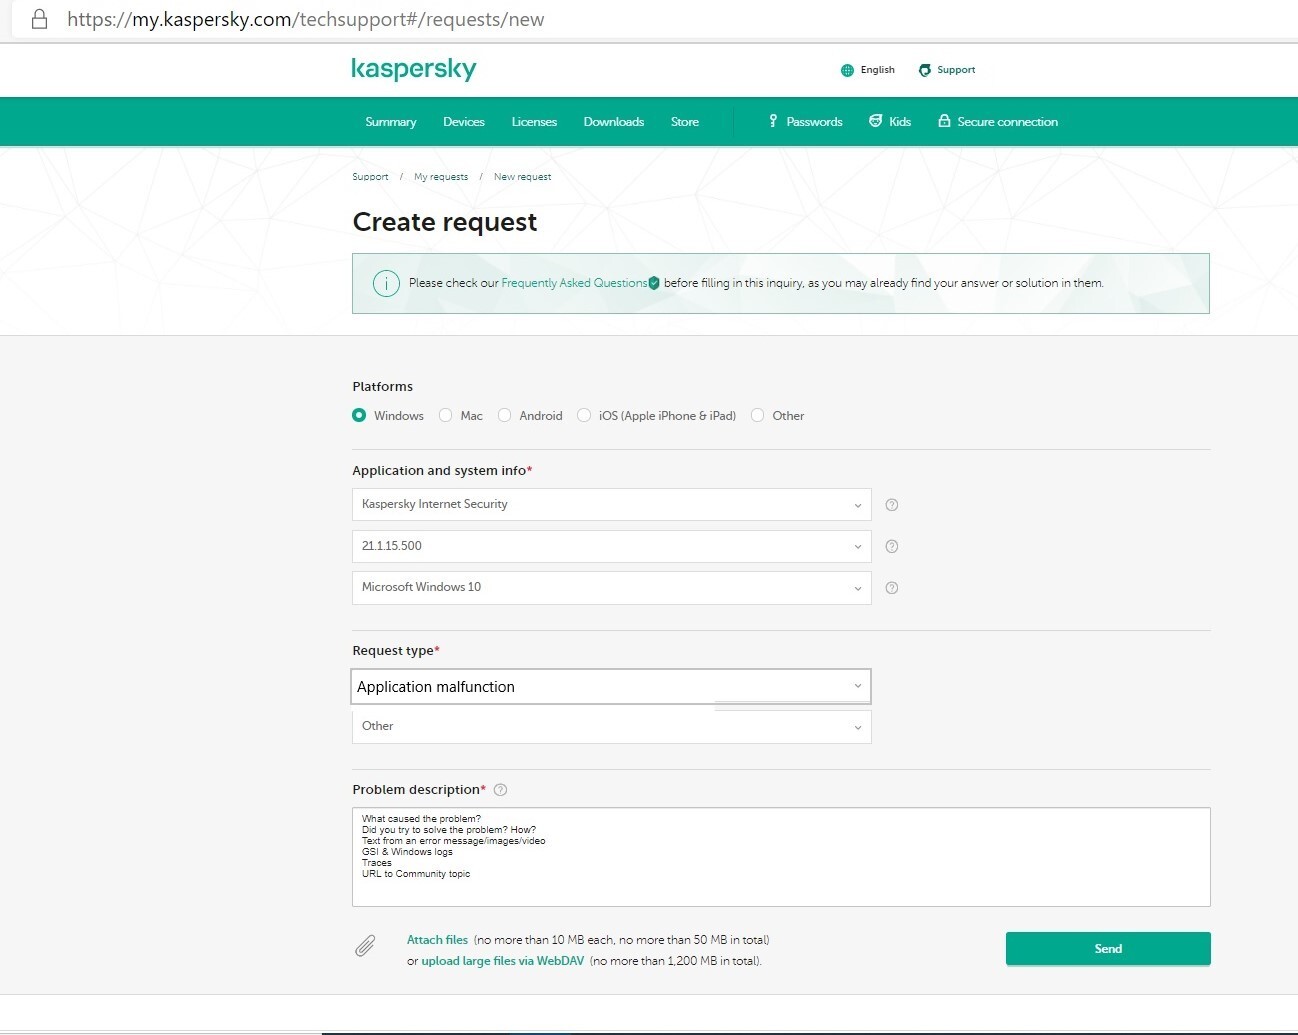Click the help icon beside Kaspersky Internet Security
Image resolution: width=1298 pixels, height=1035 pixels.
tap(892, 505)
